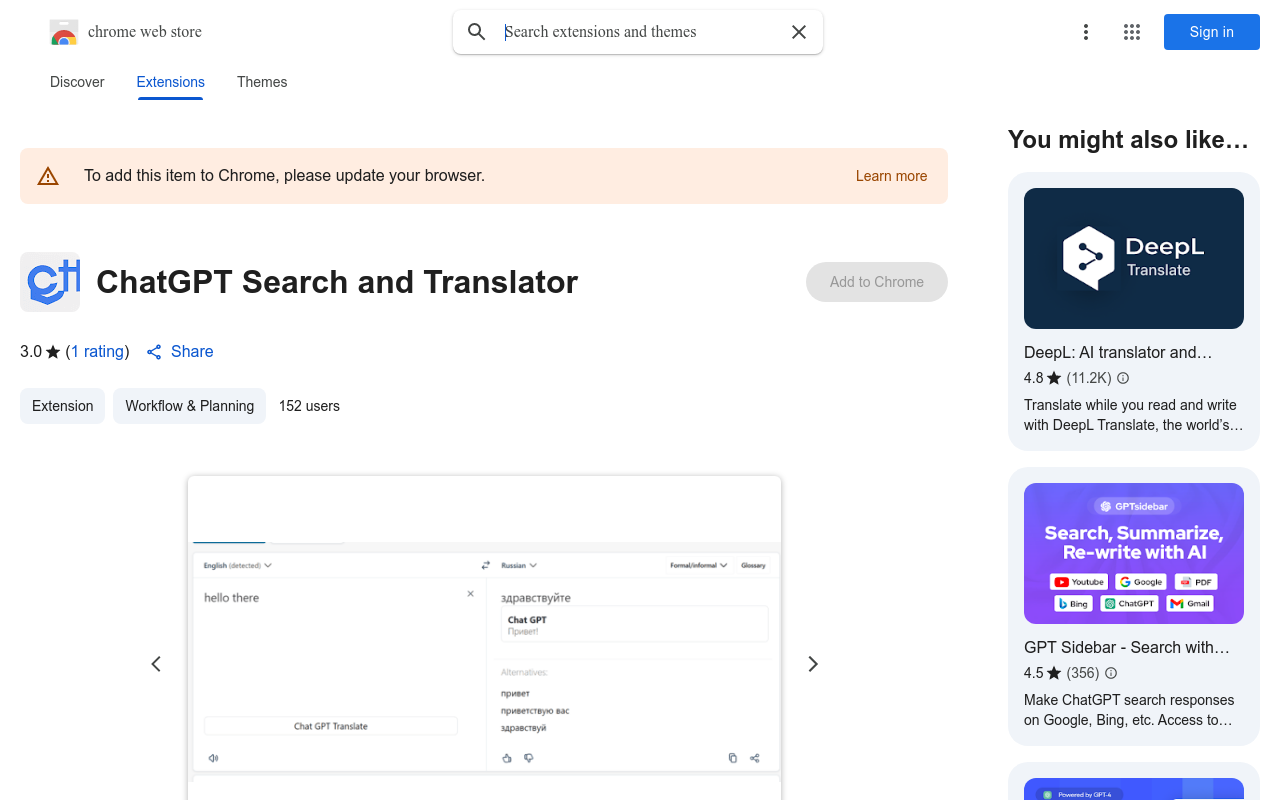Image resolution: width=1280 pixels, height=800 pixels.
Task: Open the DeepL: AI translator and… title
Action: coord(1118,352)
